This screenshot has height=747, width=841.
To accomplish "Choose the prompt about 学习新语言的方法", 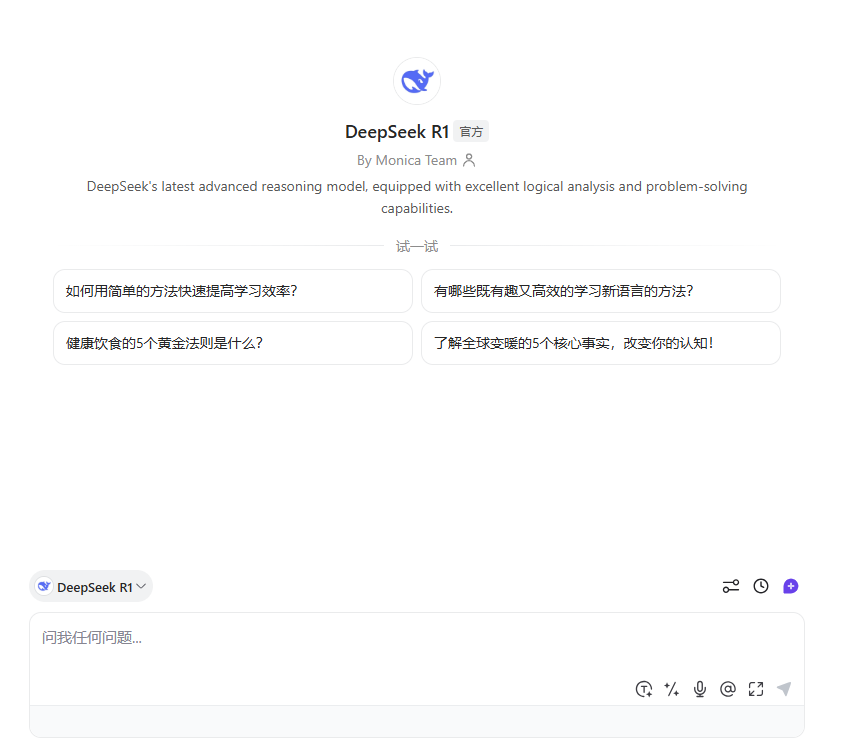I will pos(601,291).
